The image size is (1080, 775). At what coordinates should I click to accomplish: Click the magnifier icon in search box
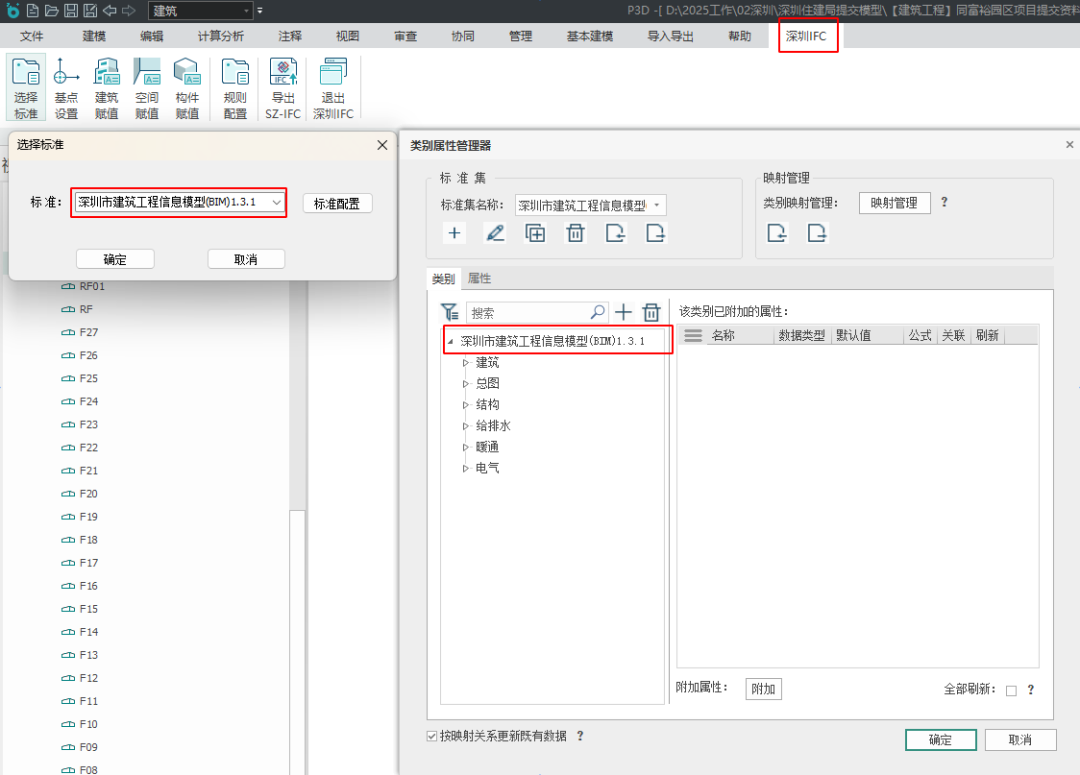598,312
